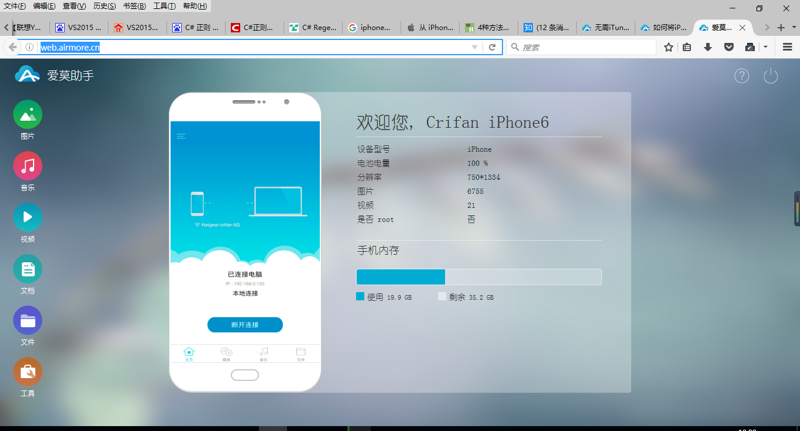The height and width of the screenshot is (431, 800).
Task: Switch to the first VS2015 tab
Action: pyautogui.click(x=79, y=28)
